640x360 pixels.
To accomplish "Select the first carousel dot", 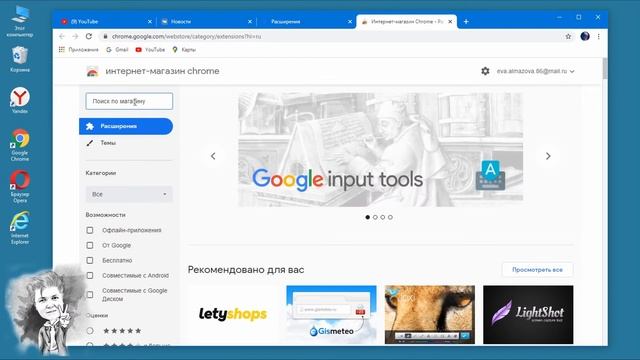I will (x=368, y=217).
